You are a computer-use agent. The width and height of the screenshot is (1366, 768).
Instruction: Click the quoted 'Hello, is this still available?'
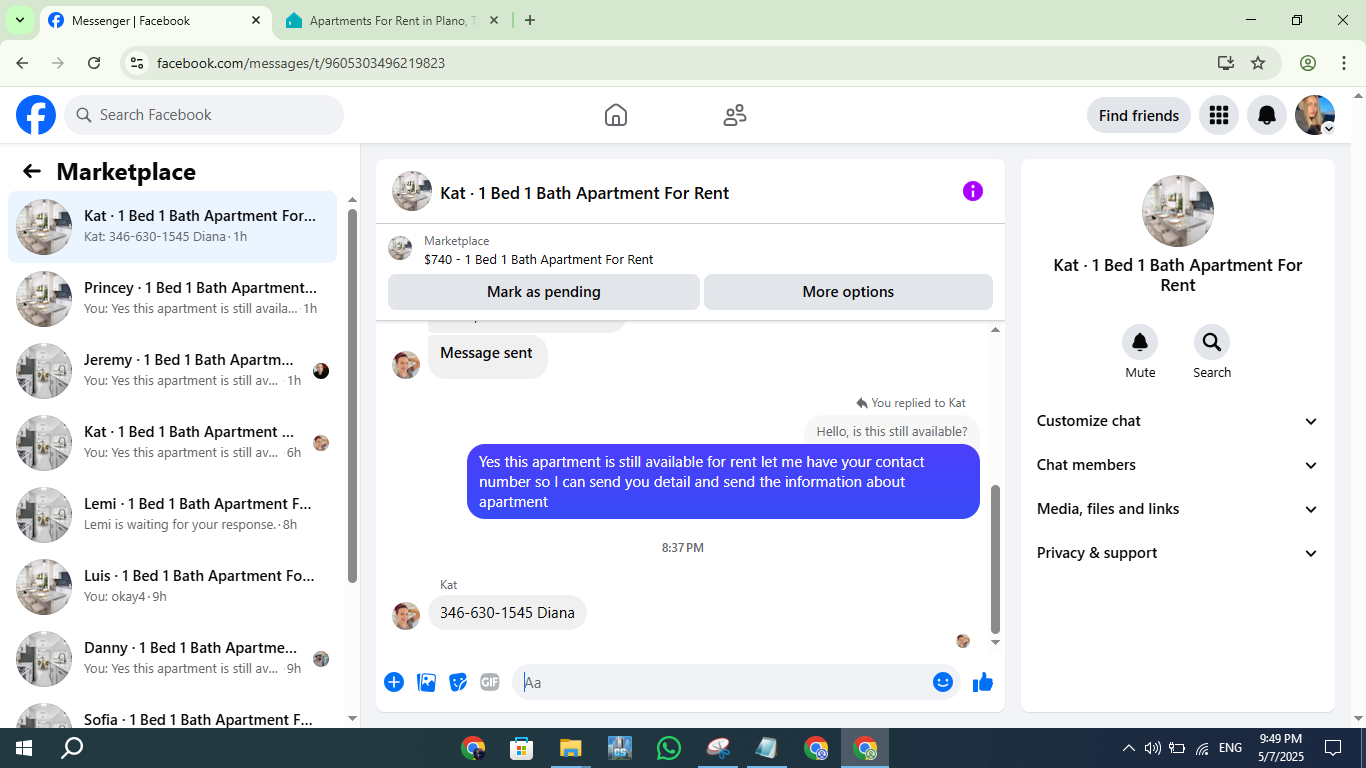[892, 432]
